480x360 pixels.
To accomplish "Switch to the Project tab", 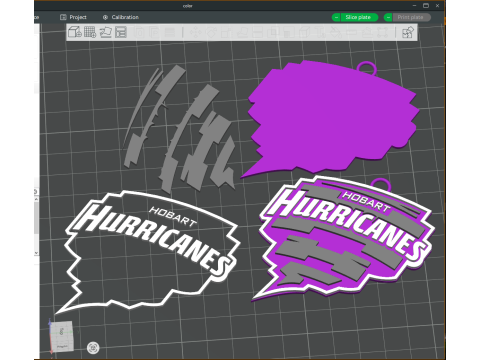I will pyautogui.click(x=73, y=17).
